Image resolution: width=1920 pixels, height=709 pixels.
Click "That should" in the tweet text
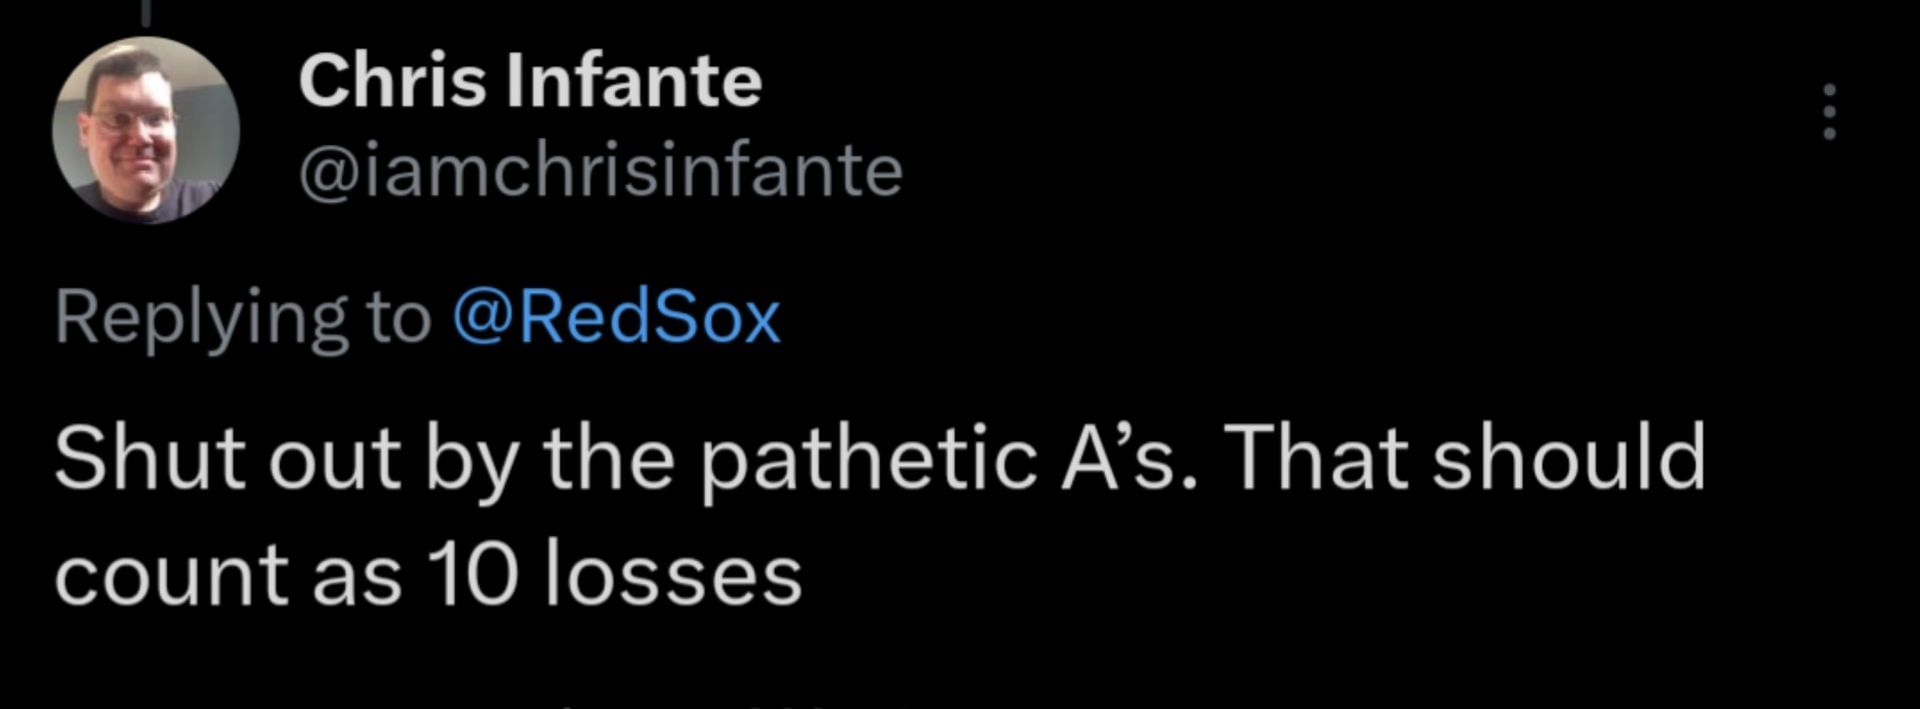[1465, 458]
